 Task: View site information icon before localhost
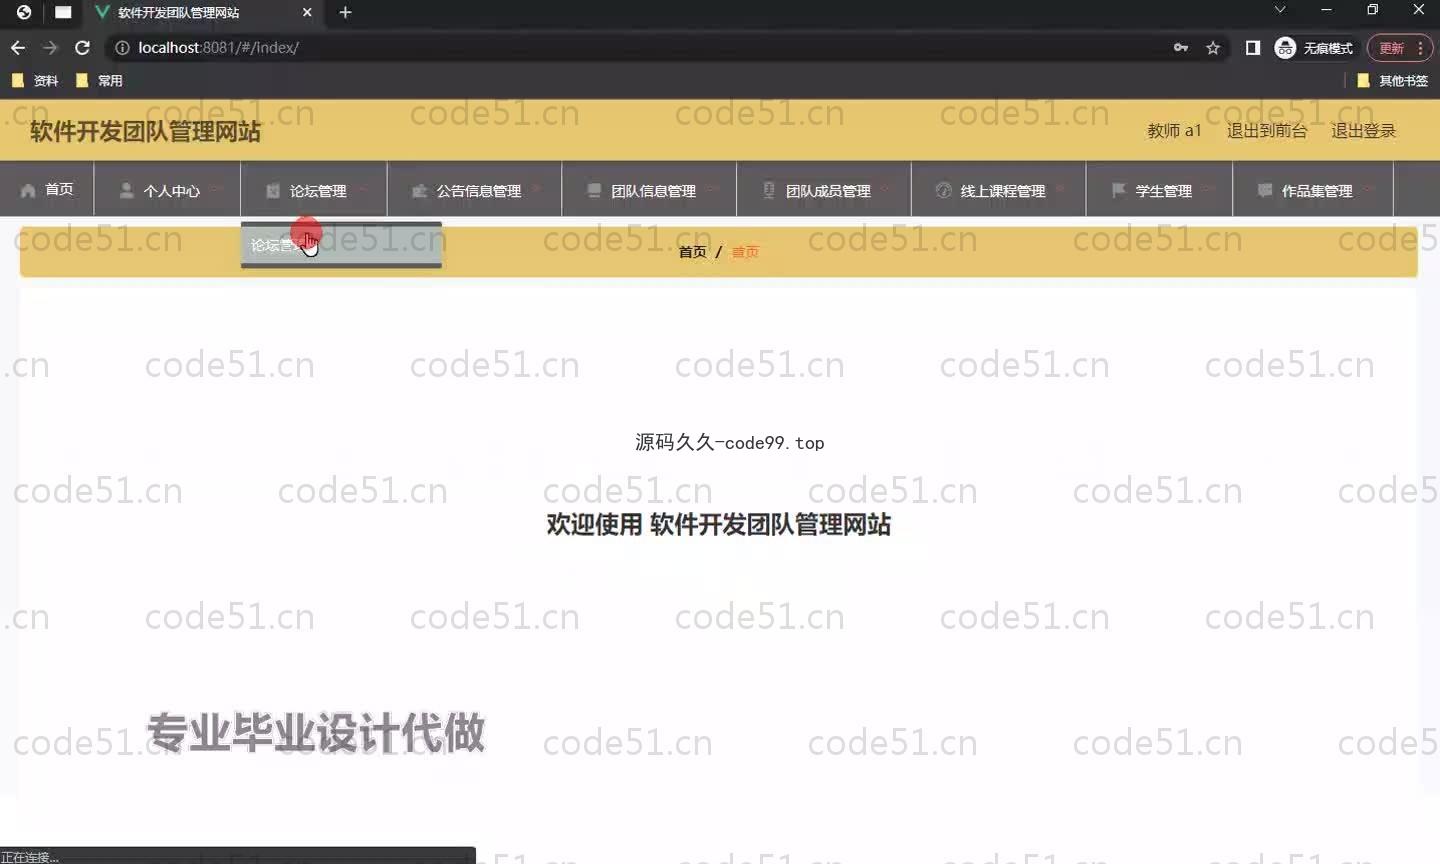122,48
